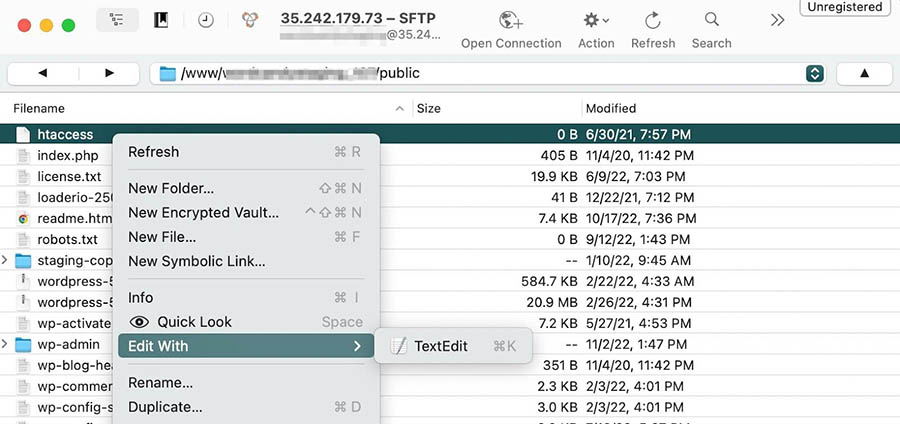Click the Open Connection globe icon

511,21
